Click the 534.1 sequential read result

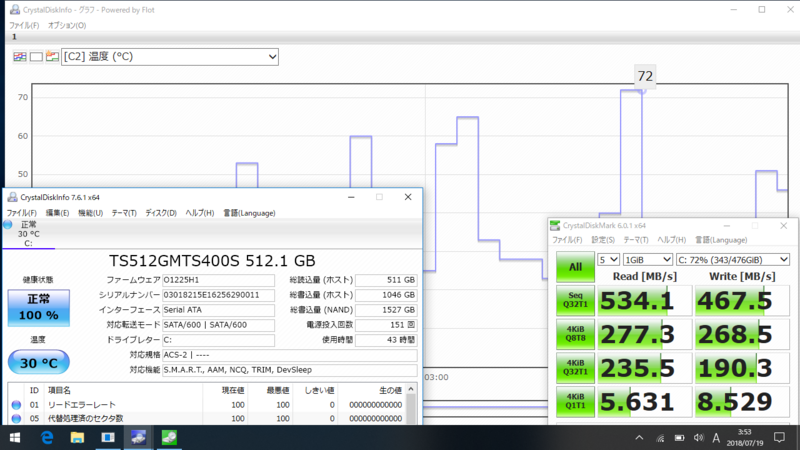click(x=644, y=300)
